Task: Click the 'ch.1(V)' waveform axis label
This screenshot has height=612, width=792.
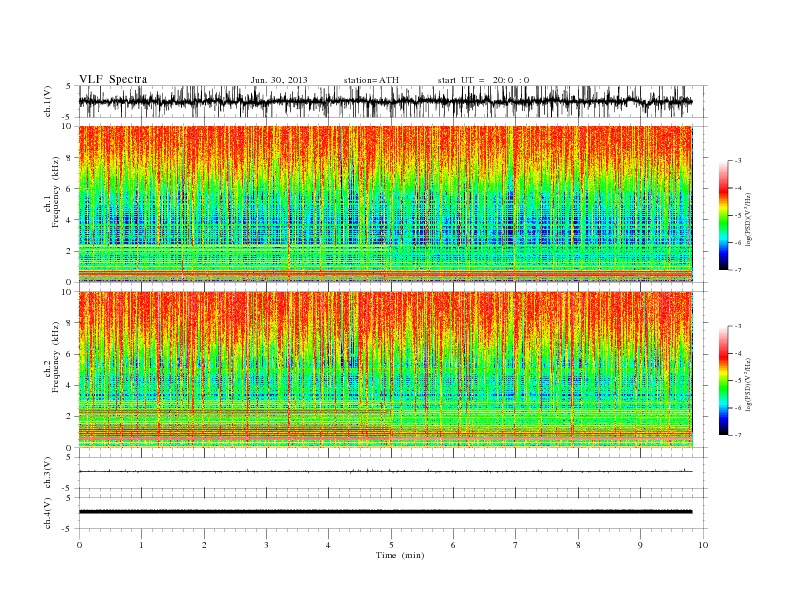Action: coord(48,101)
